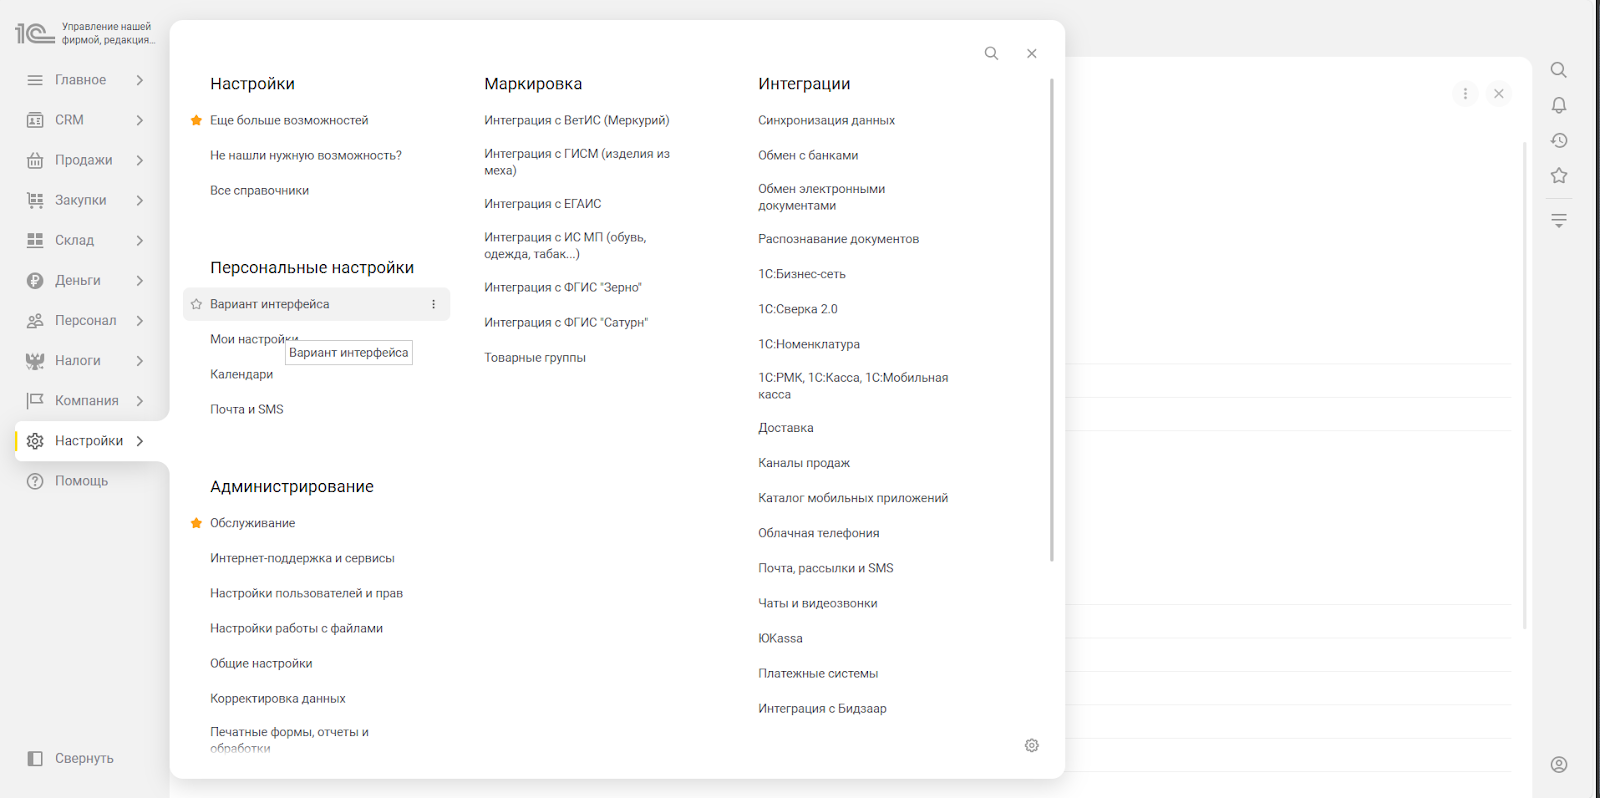Open Интеграция с ЕГАИС link
This screenshot has width=1600, height=798.
[542, 204]
